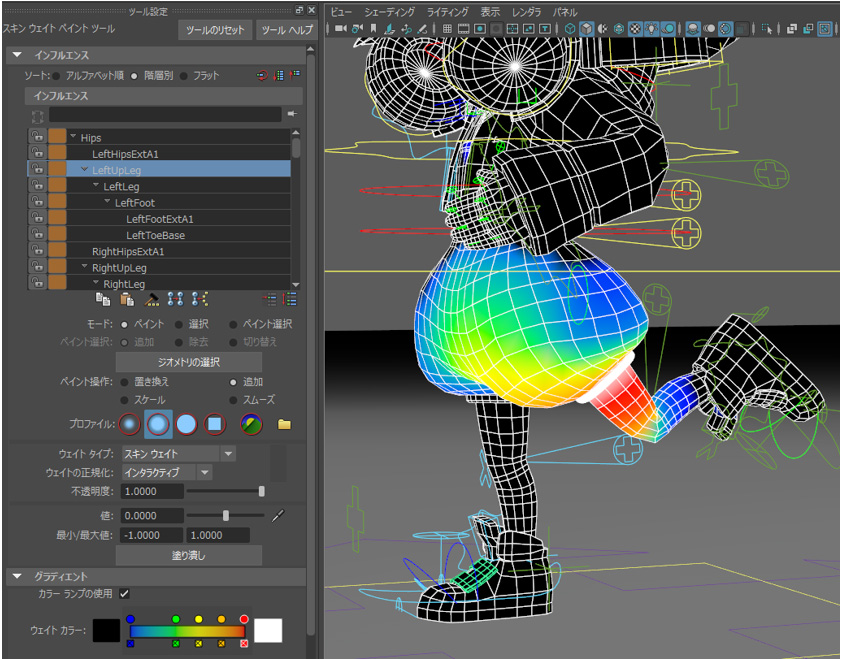This screenshot has width=841, height=659.
Task: Toggle textured display checker icon
Action: [635, 28]
